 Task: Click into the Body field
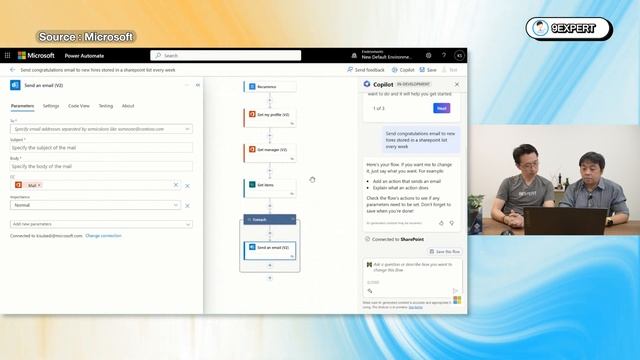tap(101, 167)
